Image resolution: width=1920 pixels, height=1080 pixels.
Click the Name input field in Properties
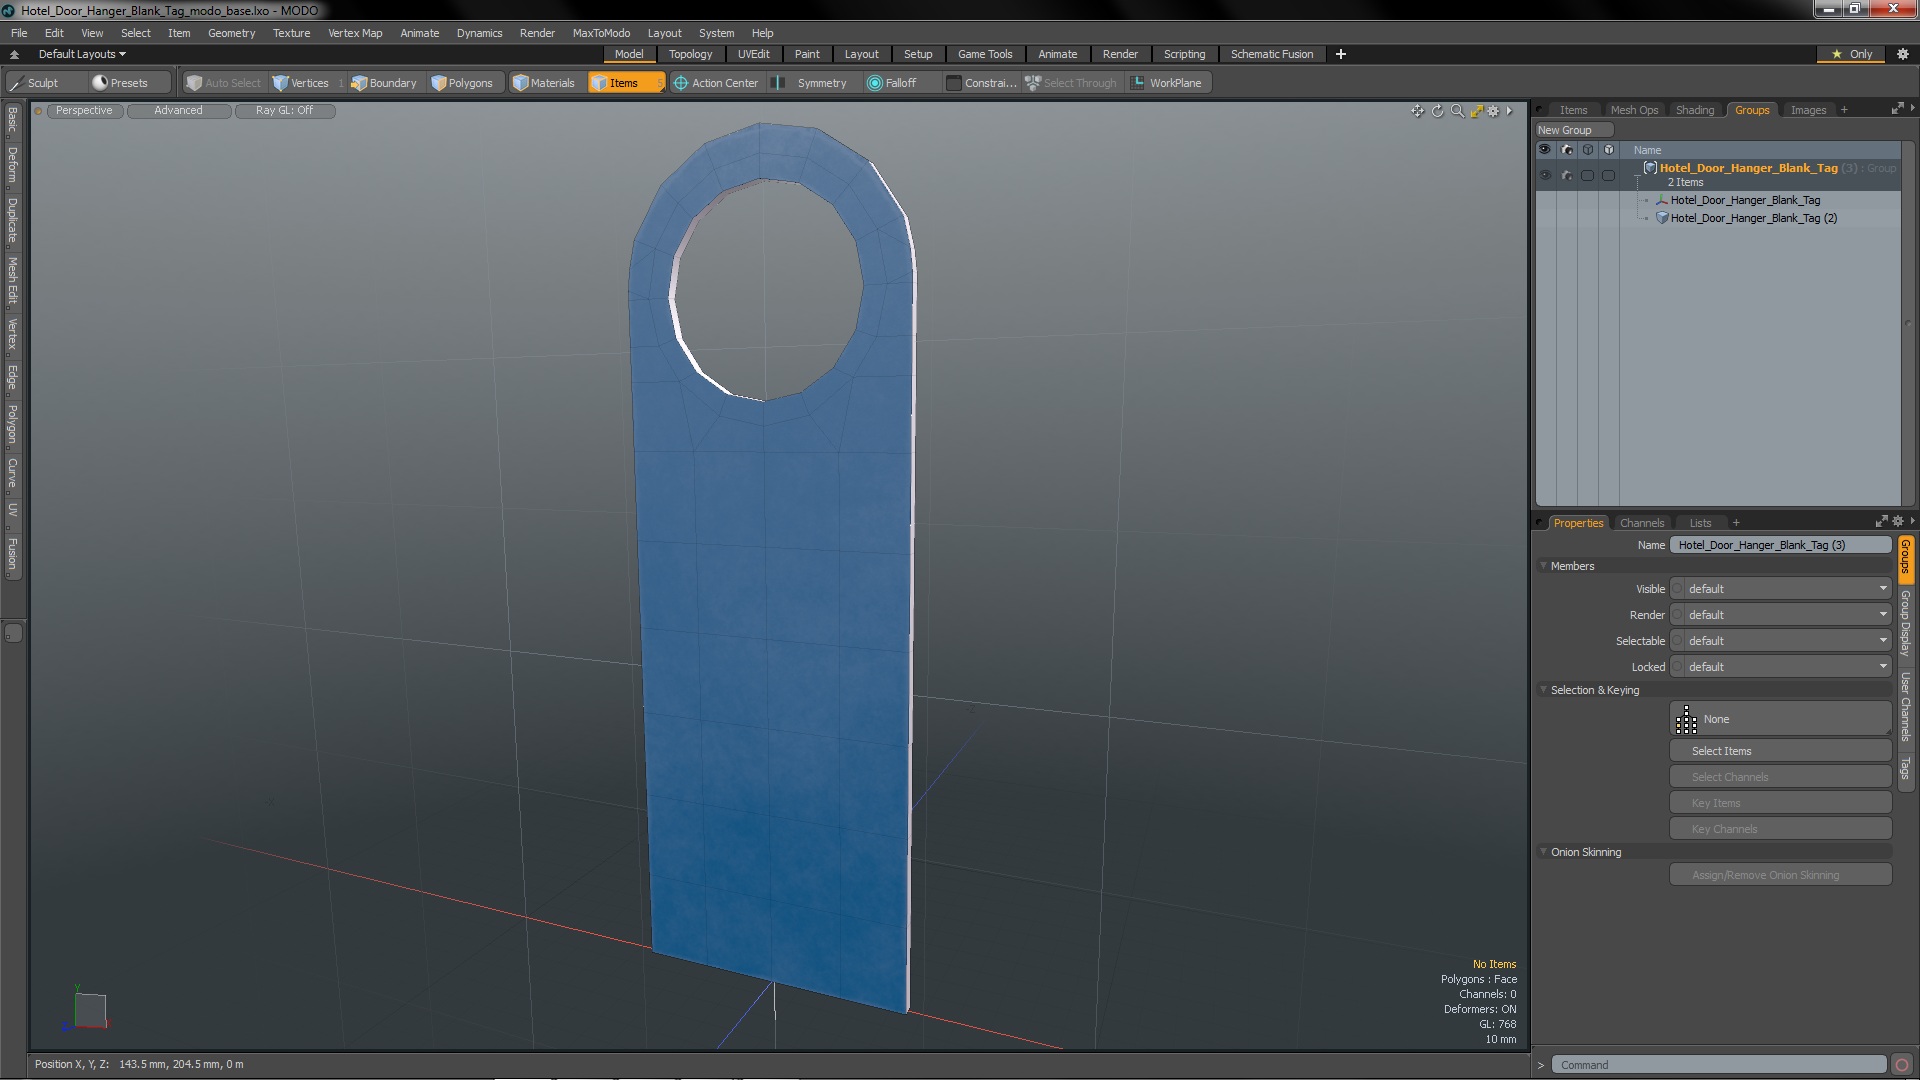(x=1780, y=545)
